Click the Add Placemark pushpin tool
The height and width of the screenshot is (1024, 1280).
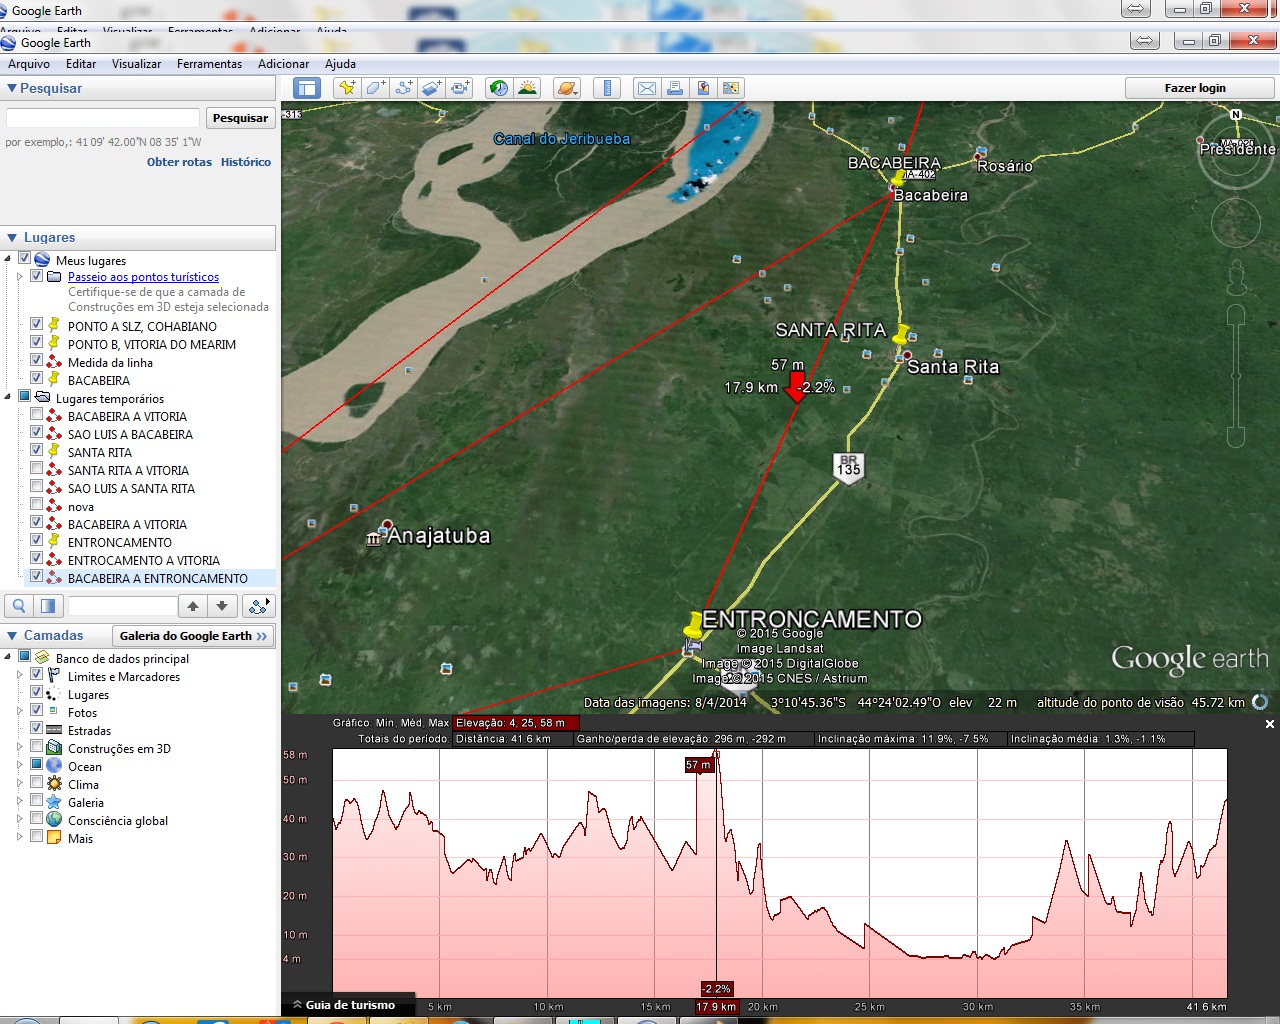(x=347, y=88)
